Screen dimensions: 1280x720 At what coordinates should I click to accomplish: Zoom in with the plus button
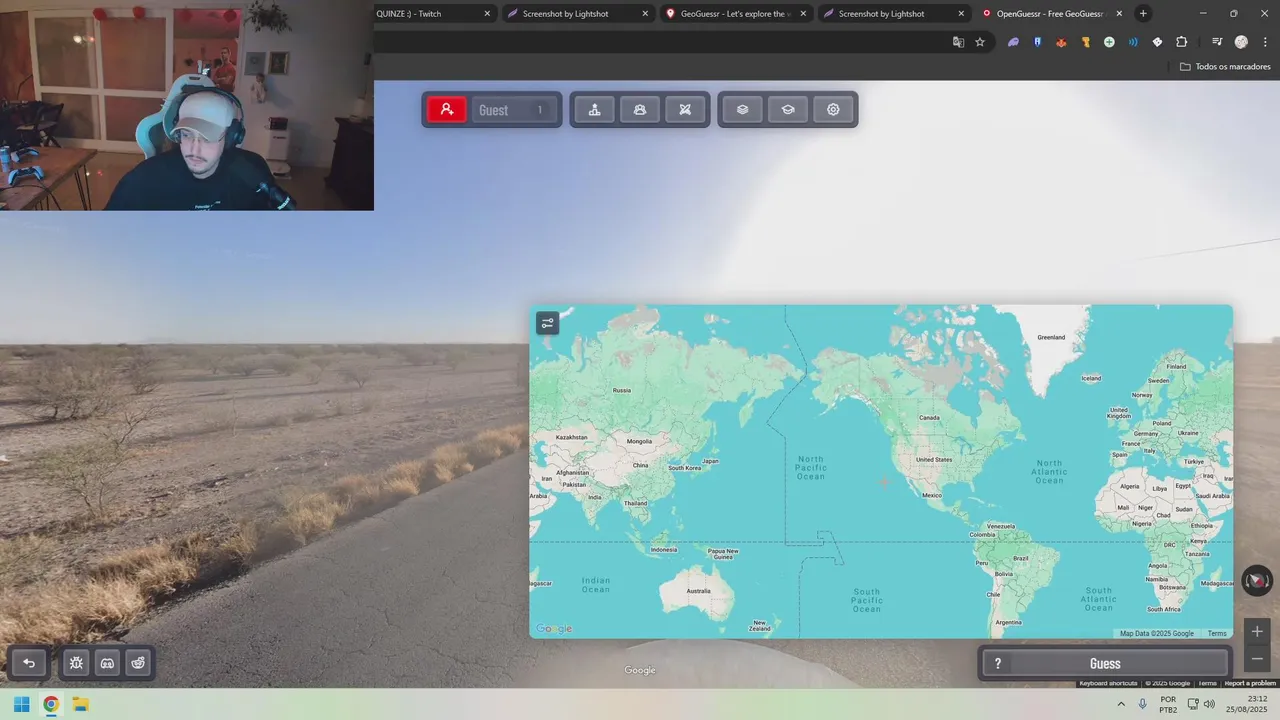tap(1257, 631)
